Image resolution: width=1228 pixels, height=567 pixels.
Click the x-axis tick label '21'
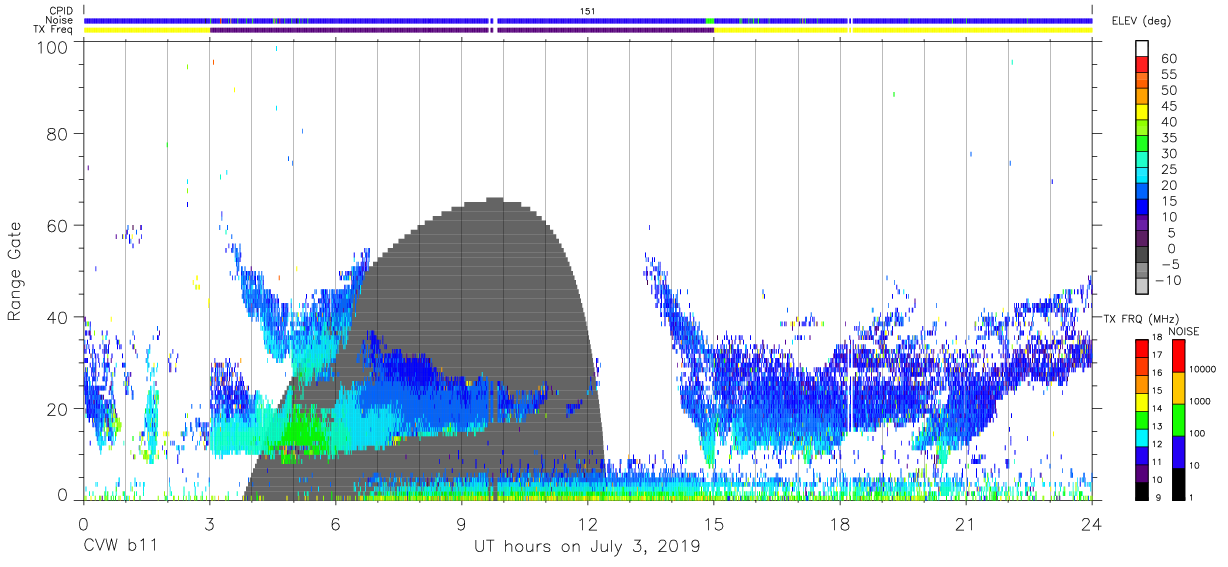(x=966, y=525)
